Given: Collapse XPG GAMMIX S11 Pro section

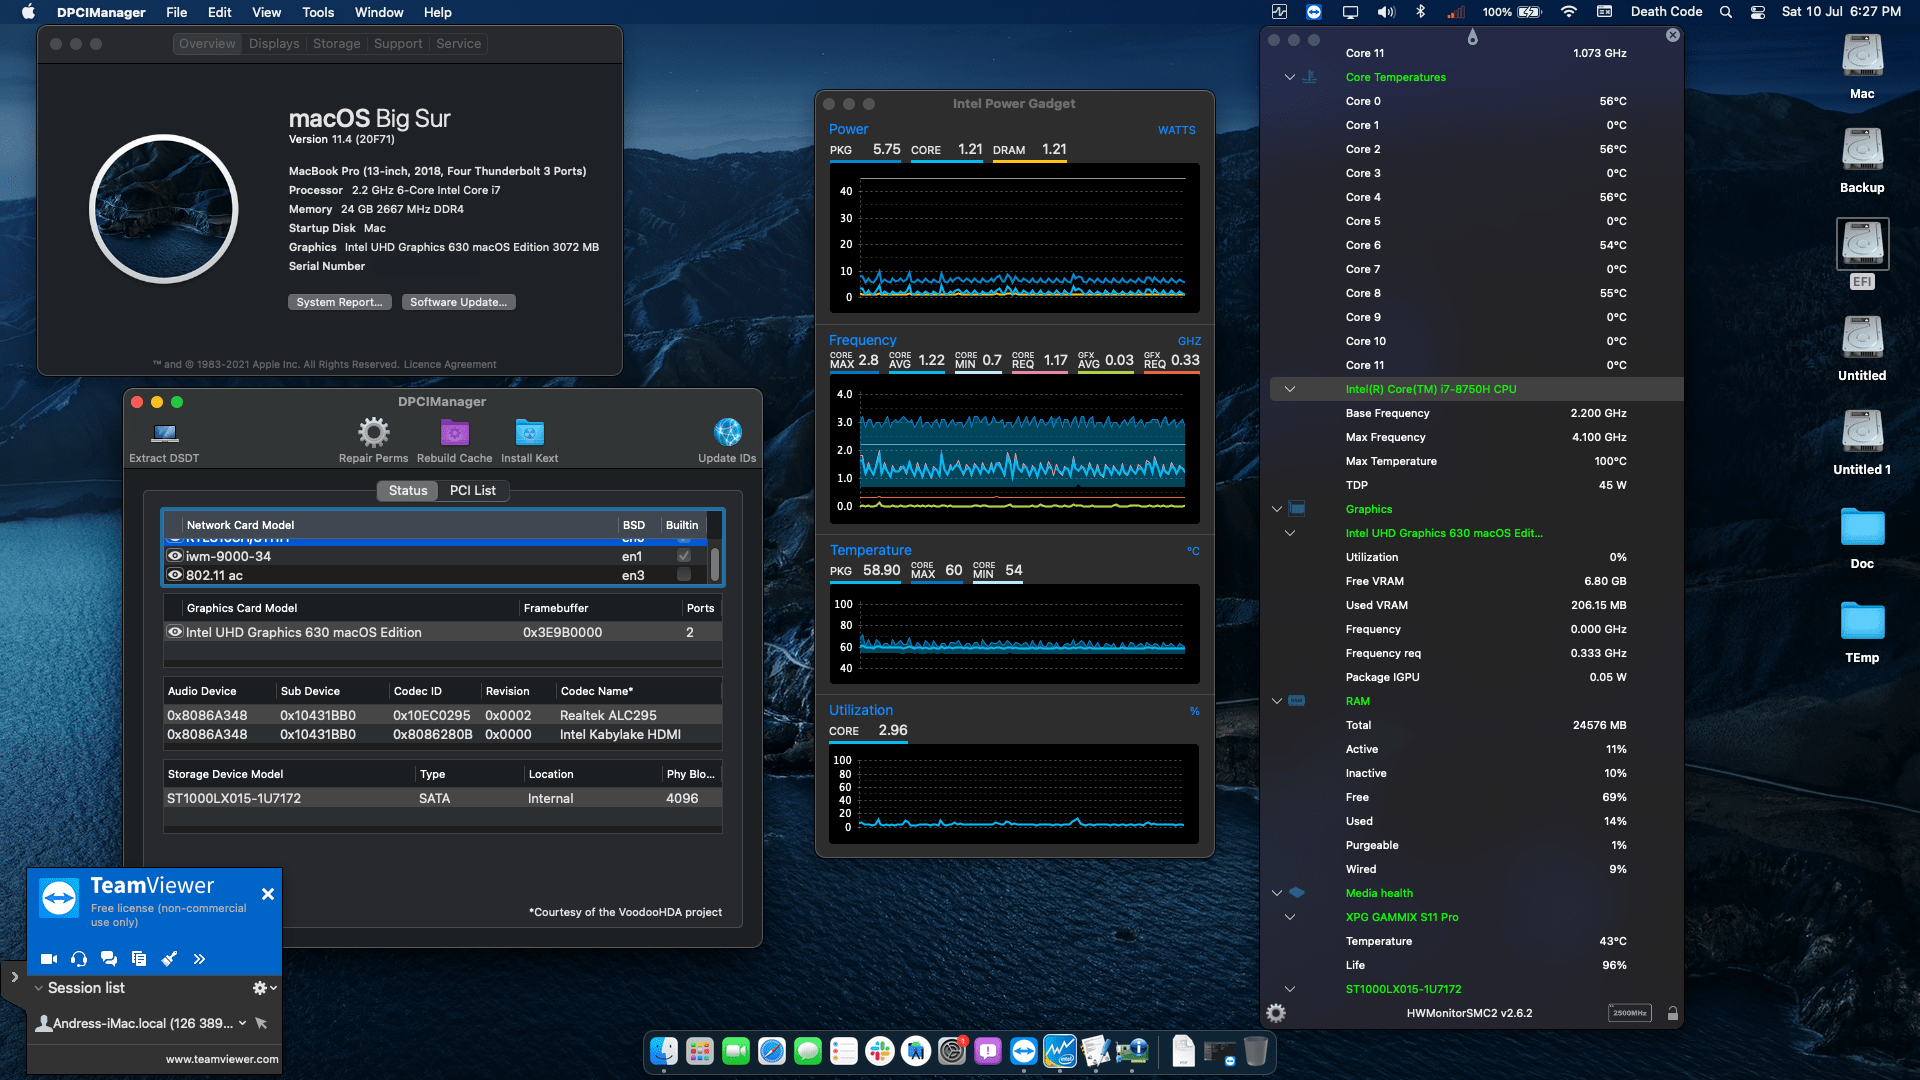Looking at the screenshot, I should [x=1290, y=917].
